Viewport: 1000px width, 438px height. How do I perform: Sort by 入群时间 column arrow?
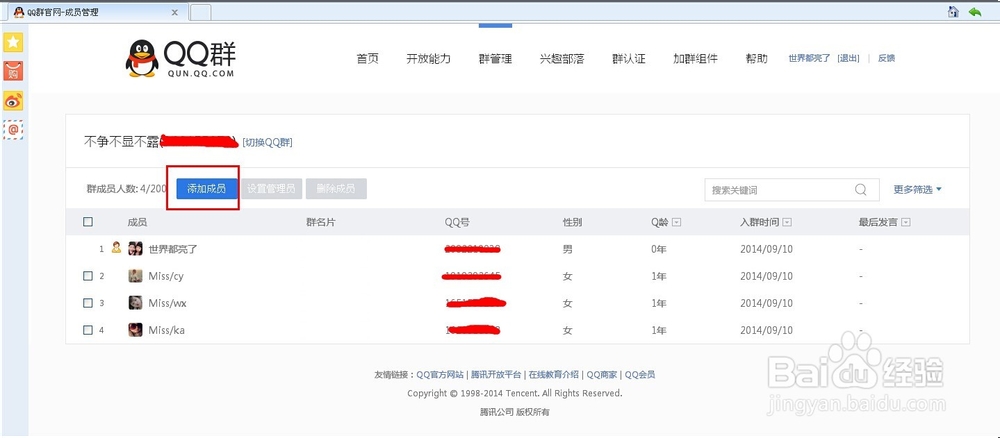coord(787,223)
